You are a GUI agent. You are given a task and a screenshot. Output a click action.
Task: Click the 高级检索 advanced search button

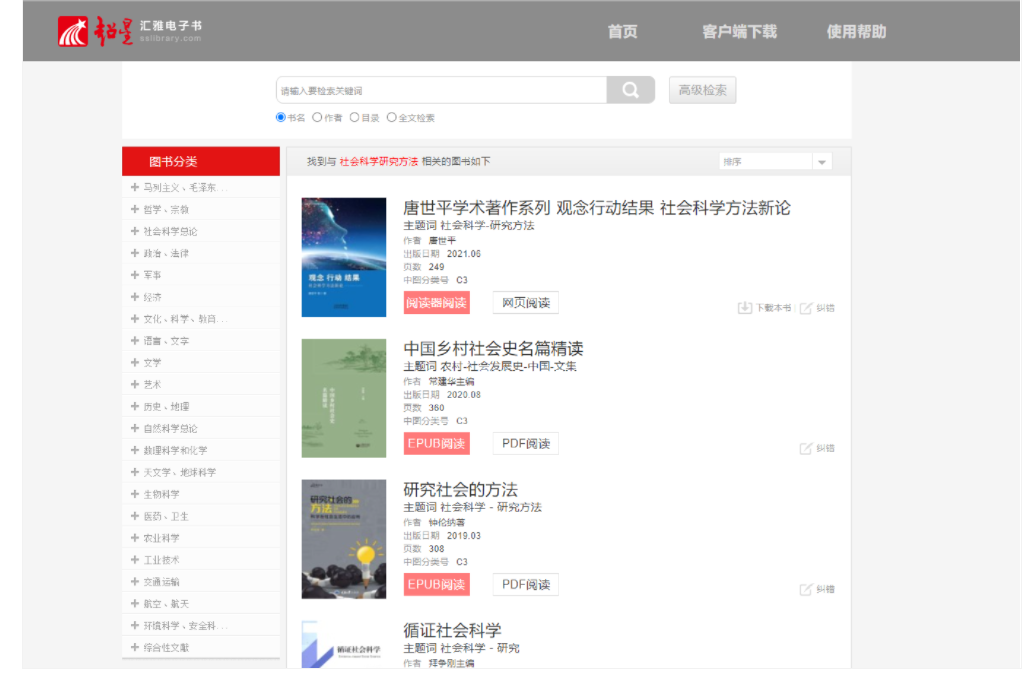click(x=702, y=90)
